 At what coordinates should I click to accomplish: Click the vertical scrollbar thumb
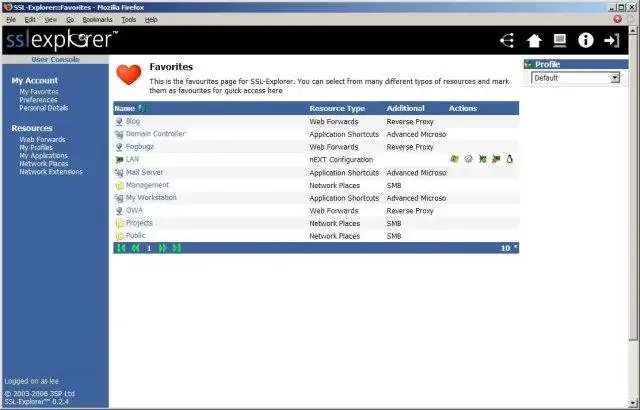point(633,187)
